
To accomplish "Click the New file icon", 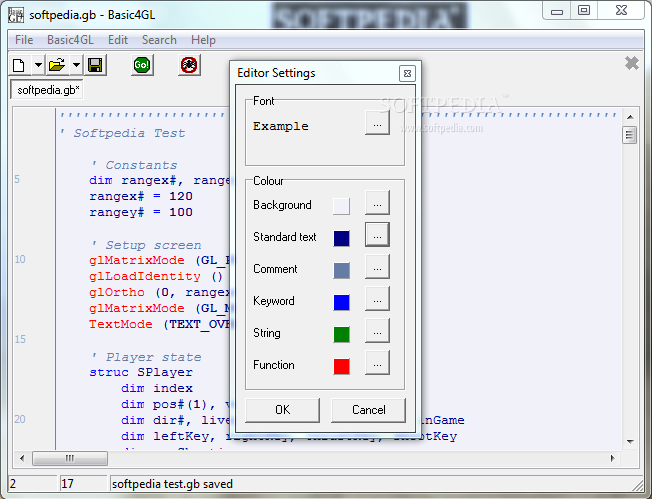I will click(19, 65).
